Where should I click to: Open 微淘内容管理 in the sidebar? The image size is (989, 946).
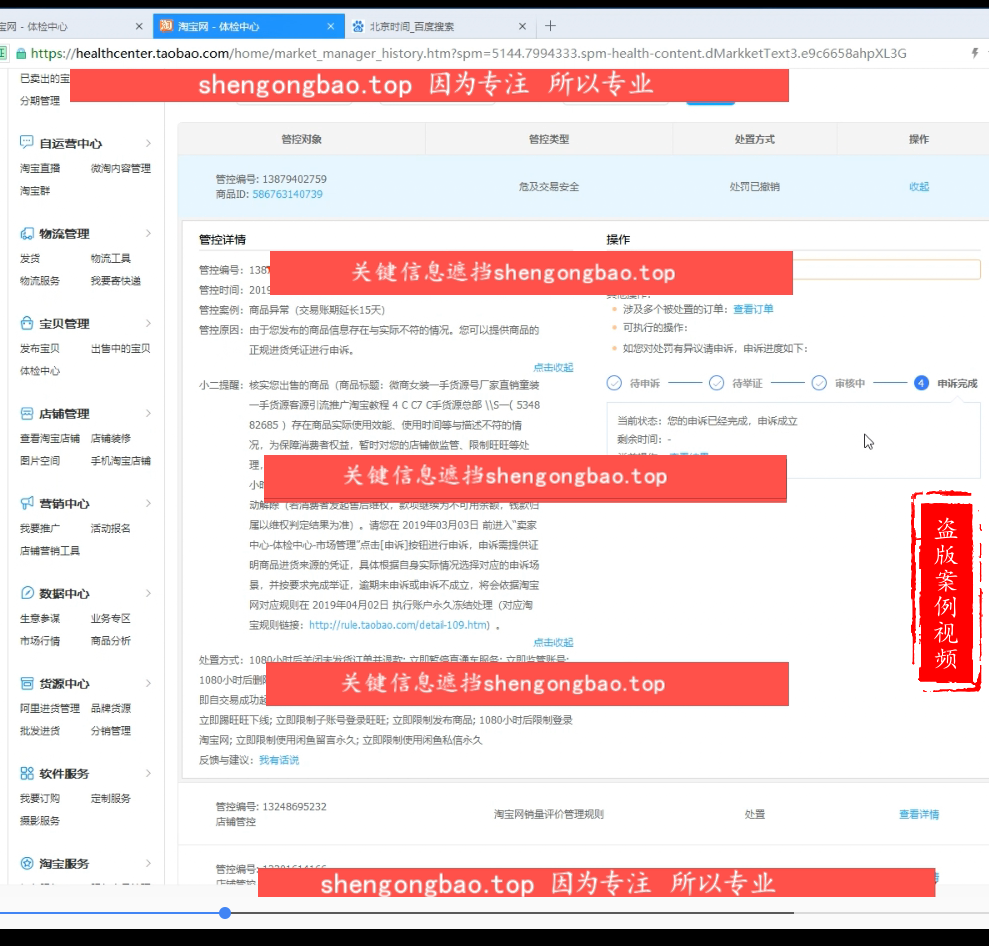[x=120, y=168]
